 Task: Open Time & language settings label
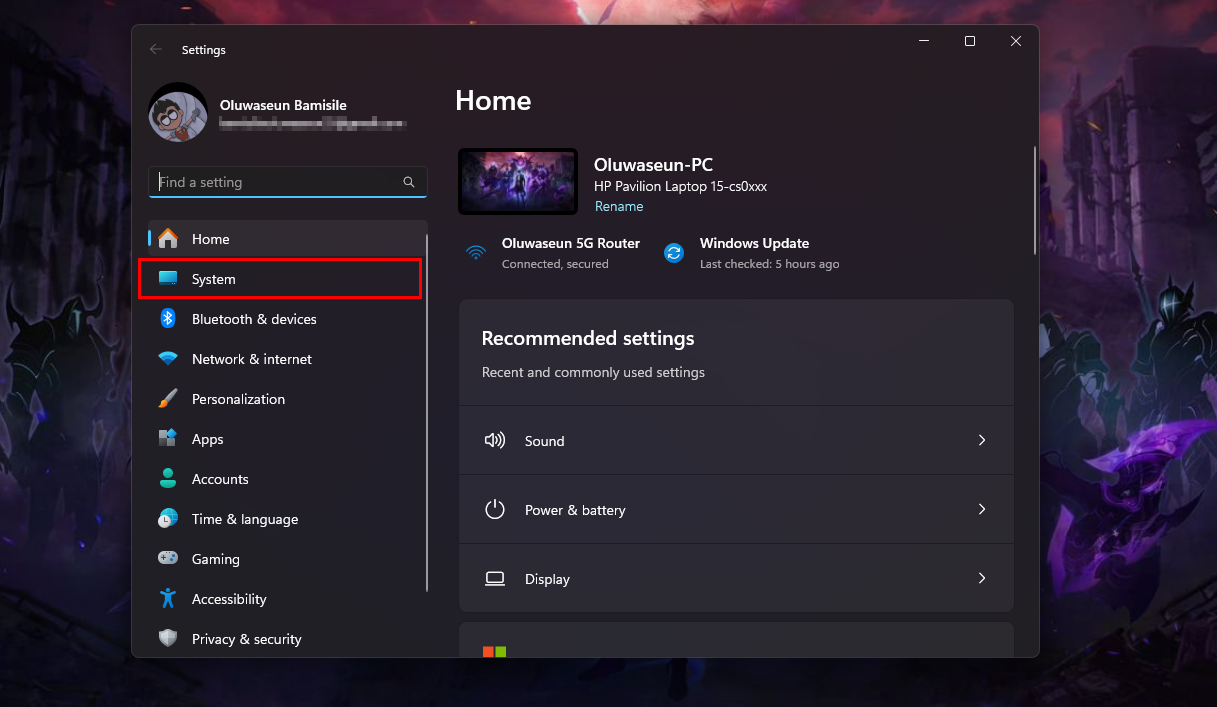click(245, 519)
